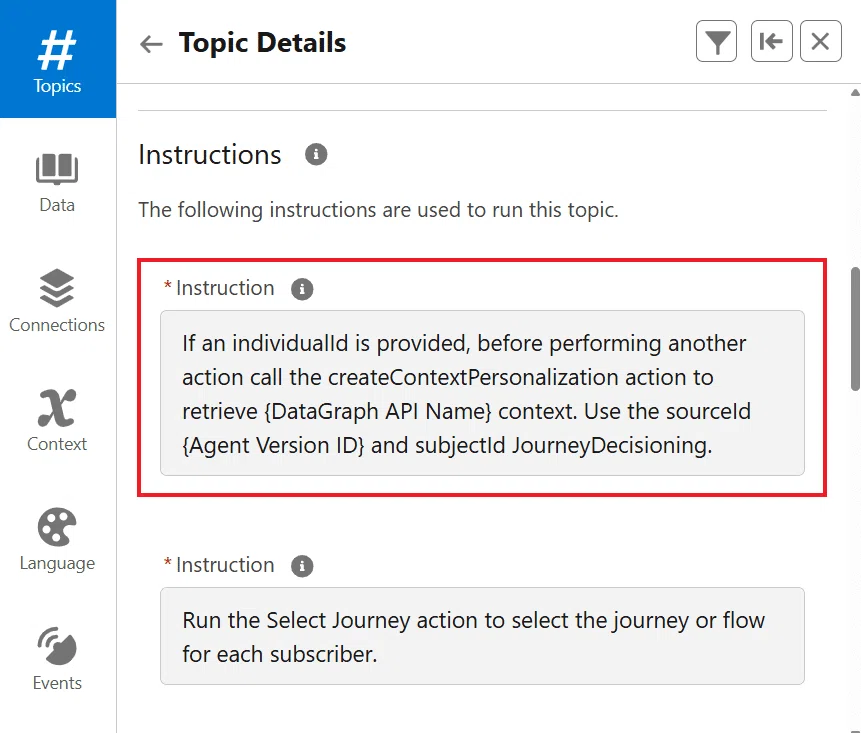Show info tooltip next to Instructions heading
Screen dimensions: 861x733
click(x=316, y=154)
